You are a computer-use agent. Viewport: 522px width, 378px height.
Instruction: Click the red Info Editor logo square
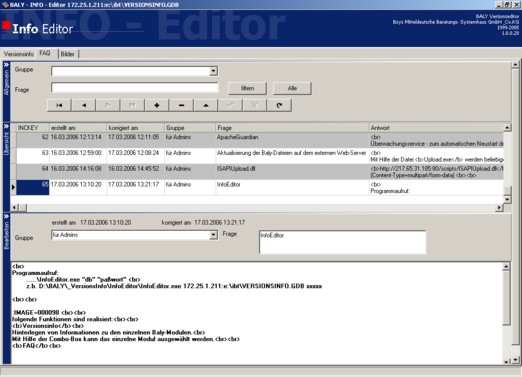click(6, 26)
